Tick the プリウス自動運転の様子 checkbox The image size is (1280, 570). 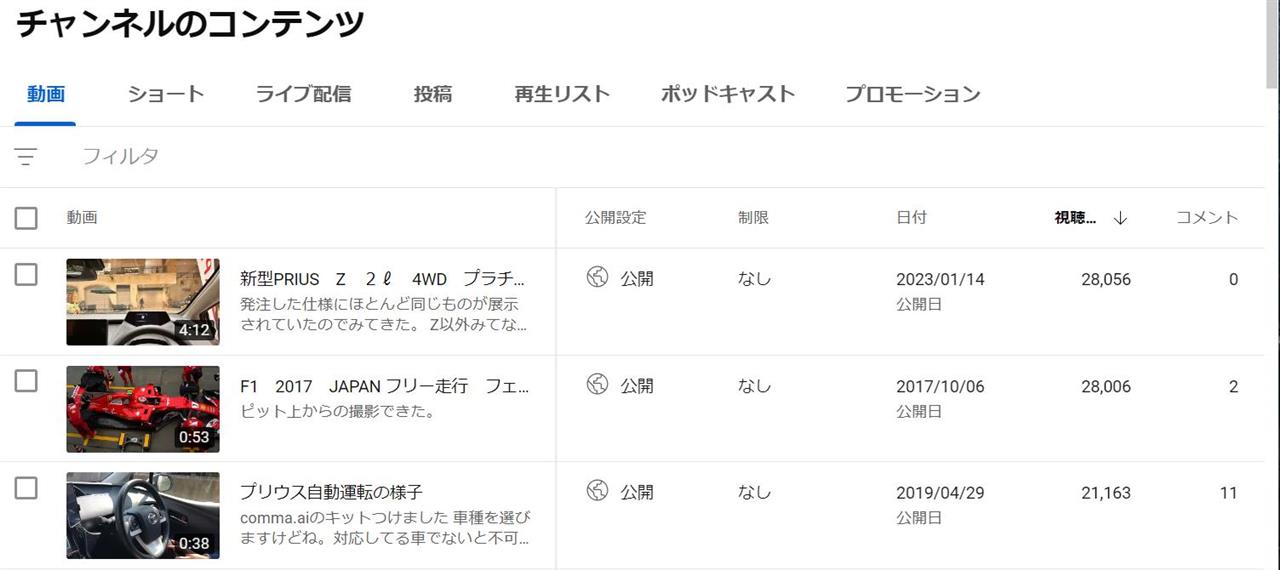click(x=26, y=487)
